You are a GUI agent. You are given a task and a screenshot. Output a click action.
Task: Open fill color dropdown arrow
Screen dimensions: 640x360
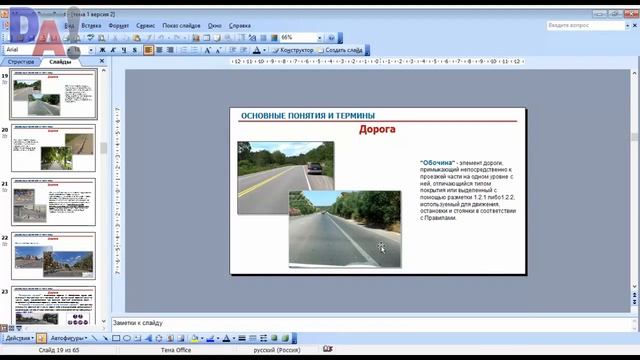pyautogui.click(x=202, y=338)
